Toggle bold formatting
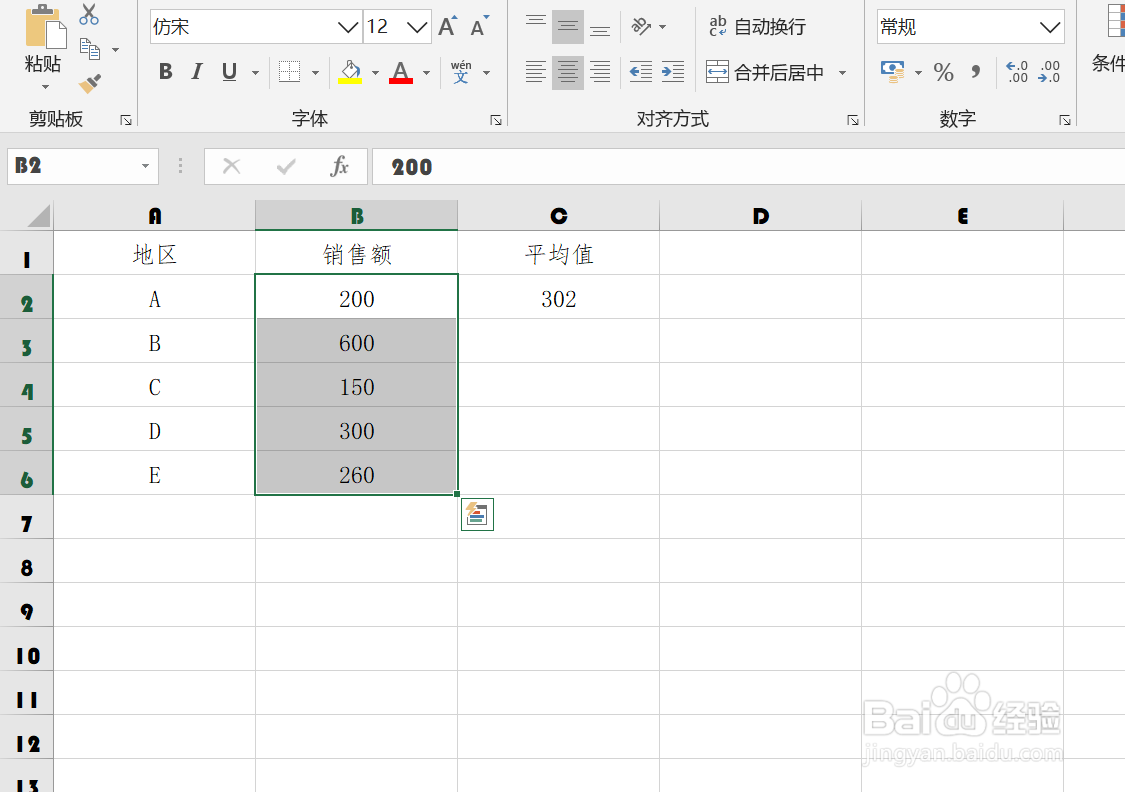 click(x=166, y=72)
